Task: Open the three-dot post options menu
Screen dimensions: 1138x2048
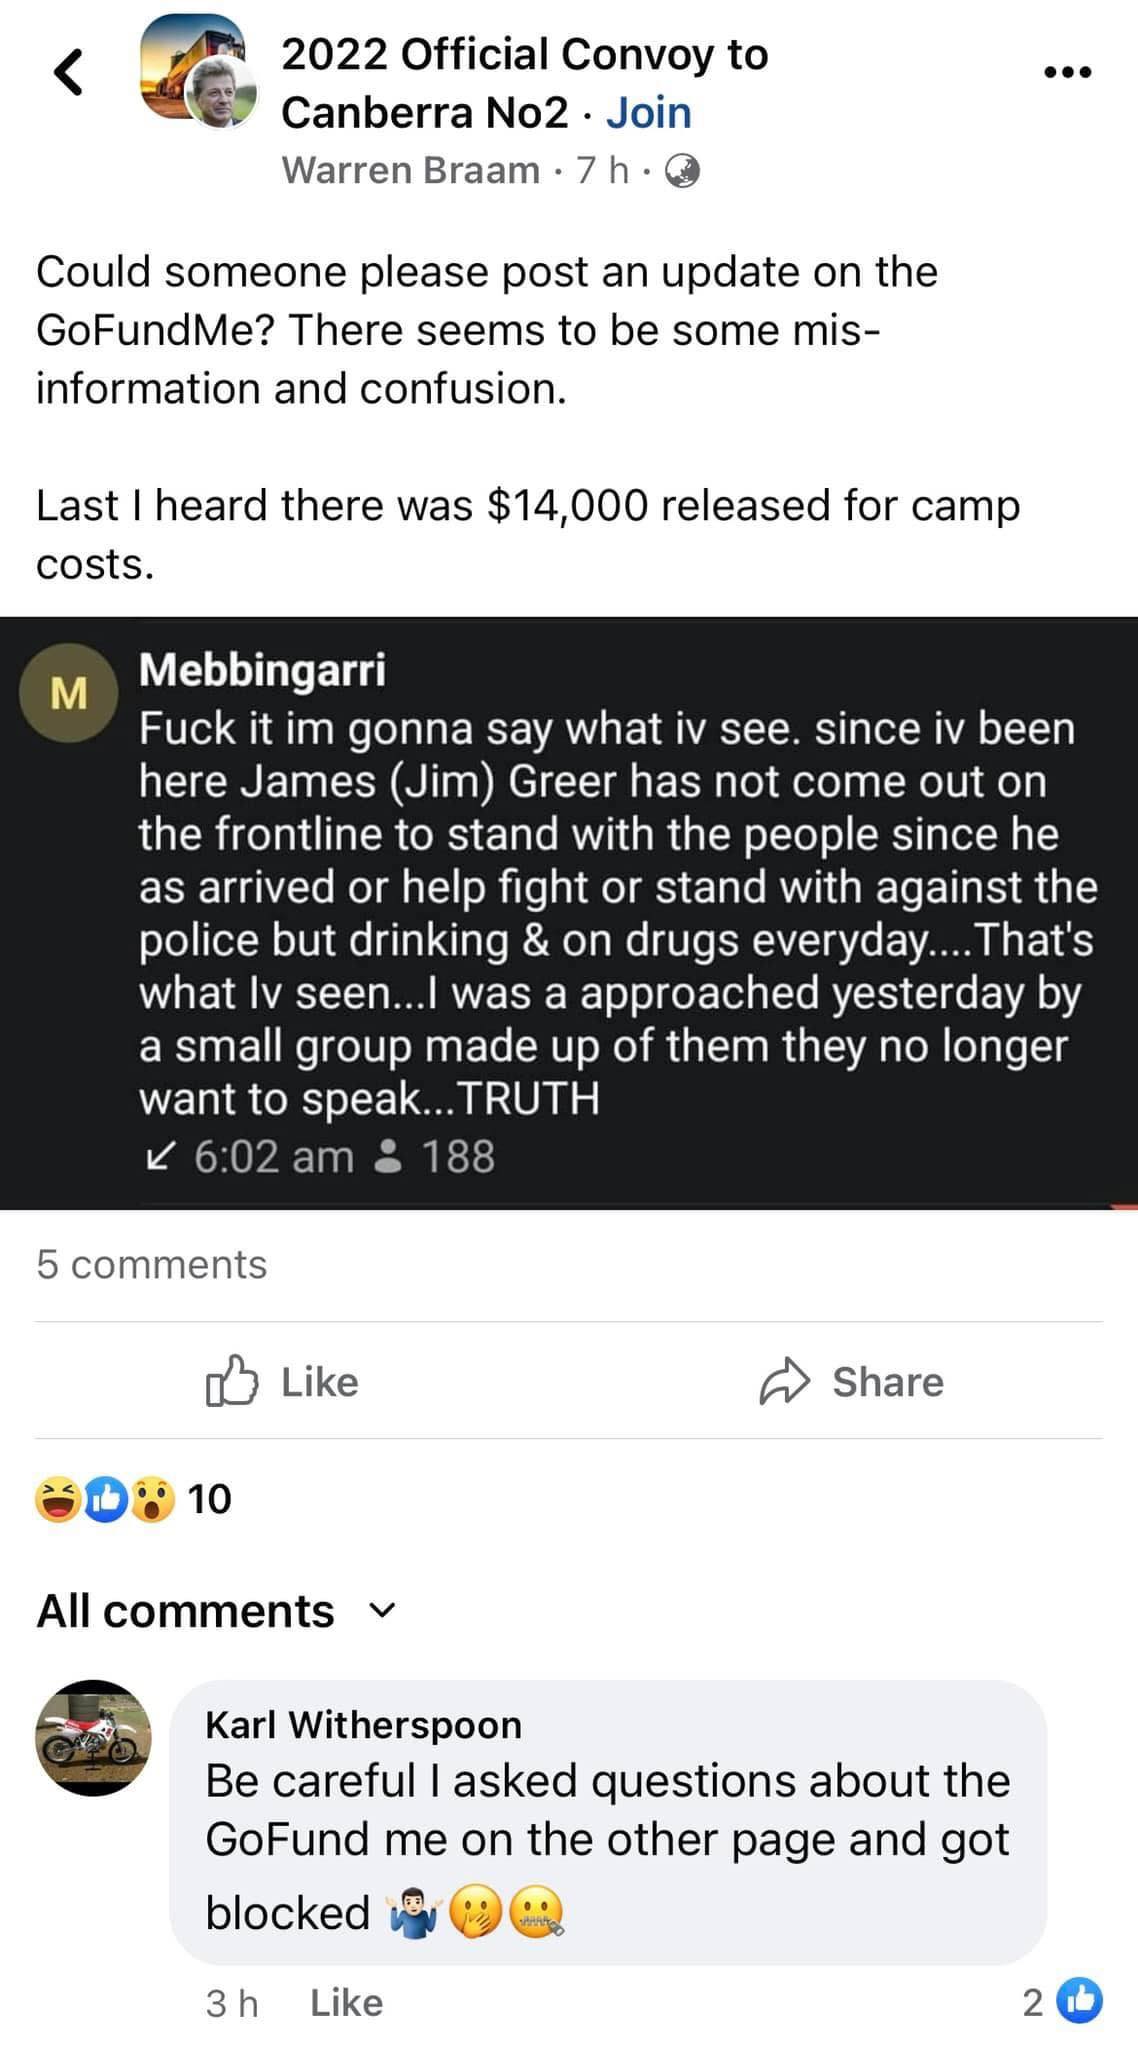Action: click(x=1067, y=72)
